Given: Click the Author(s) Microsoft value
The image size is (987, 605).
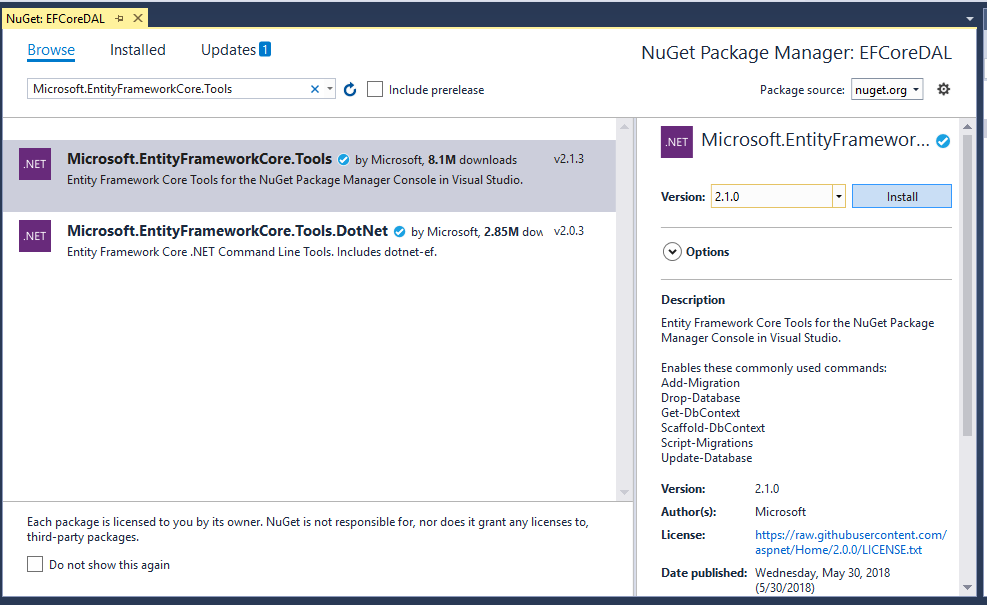Looking at the screenshot, I should pos(781,512).
